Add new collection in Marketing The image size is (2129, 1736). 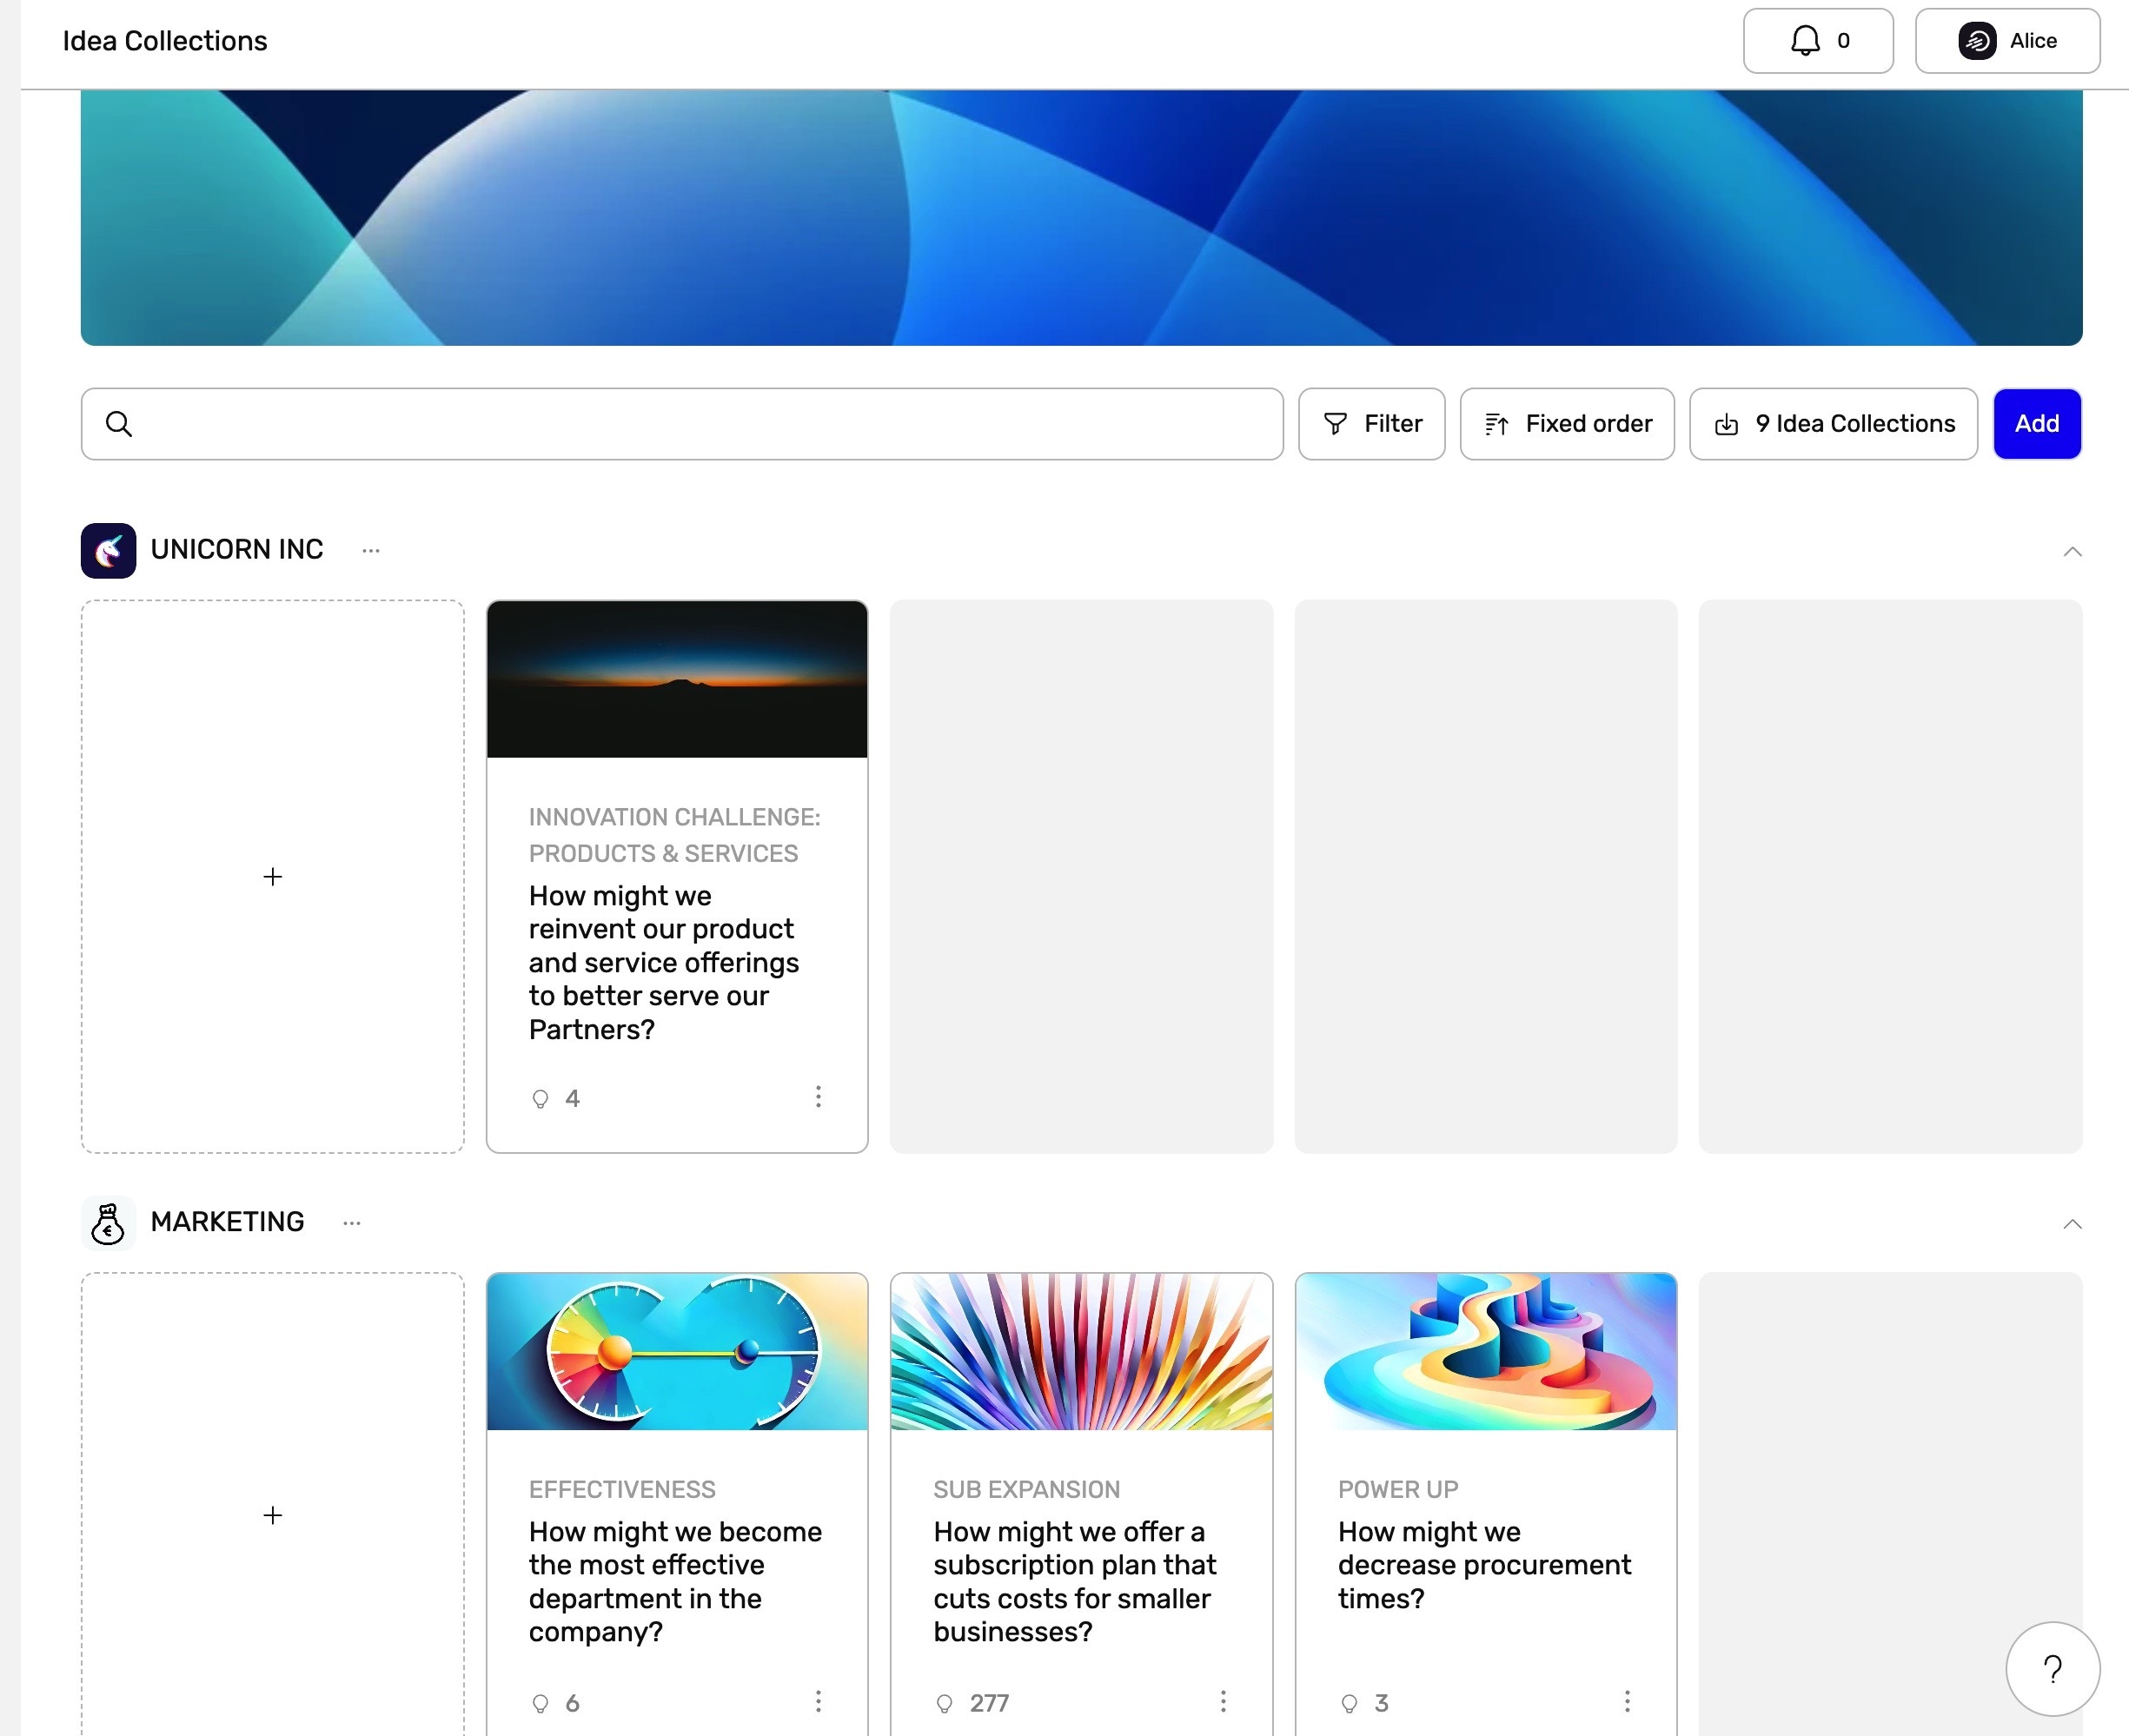[x=272, y=1515]
